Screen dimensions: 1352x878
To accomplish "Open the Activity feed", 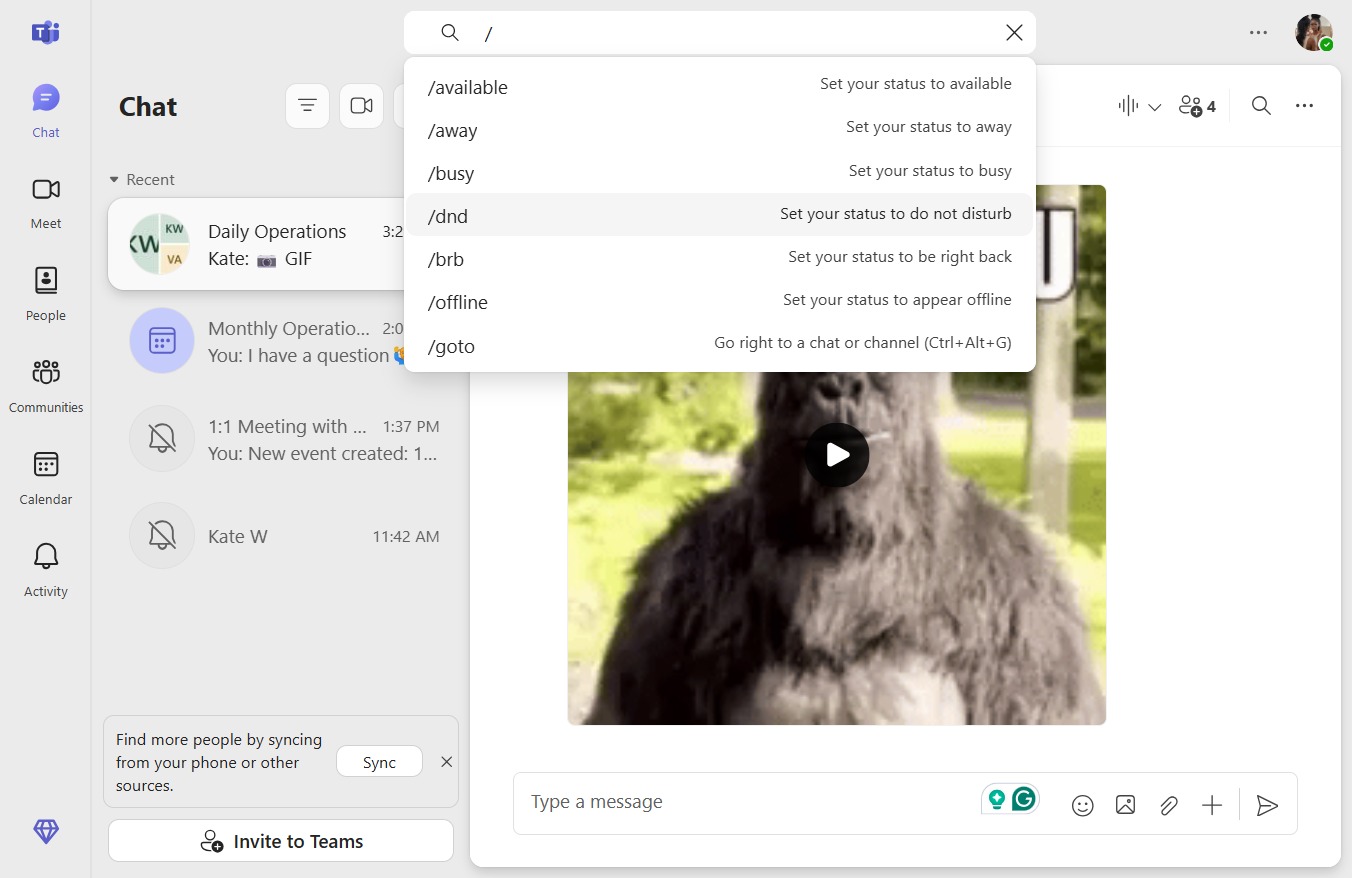I will coord(46,570).
